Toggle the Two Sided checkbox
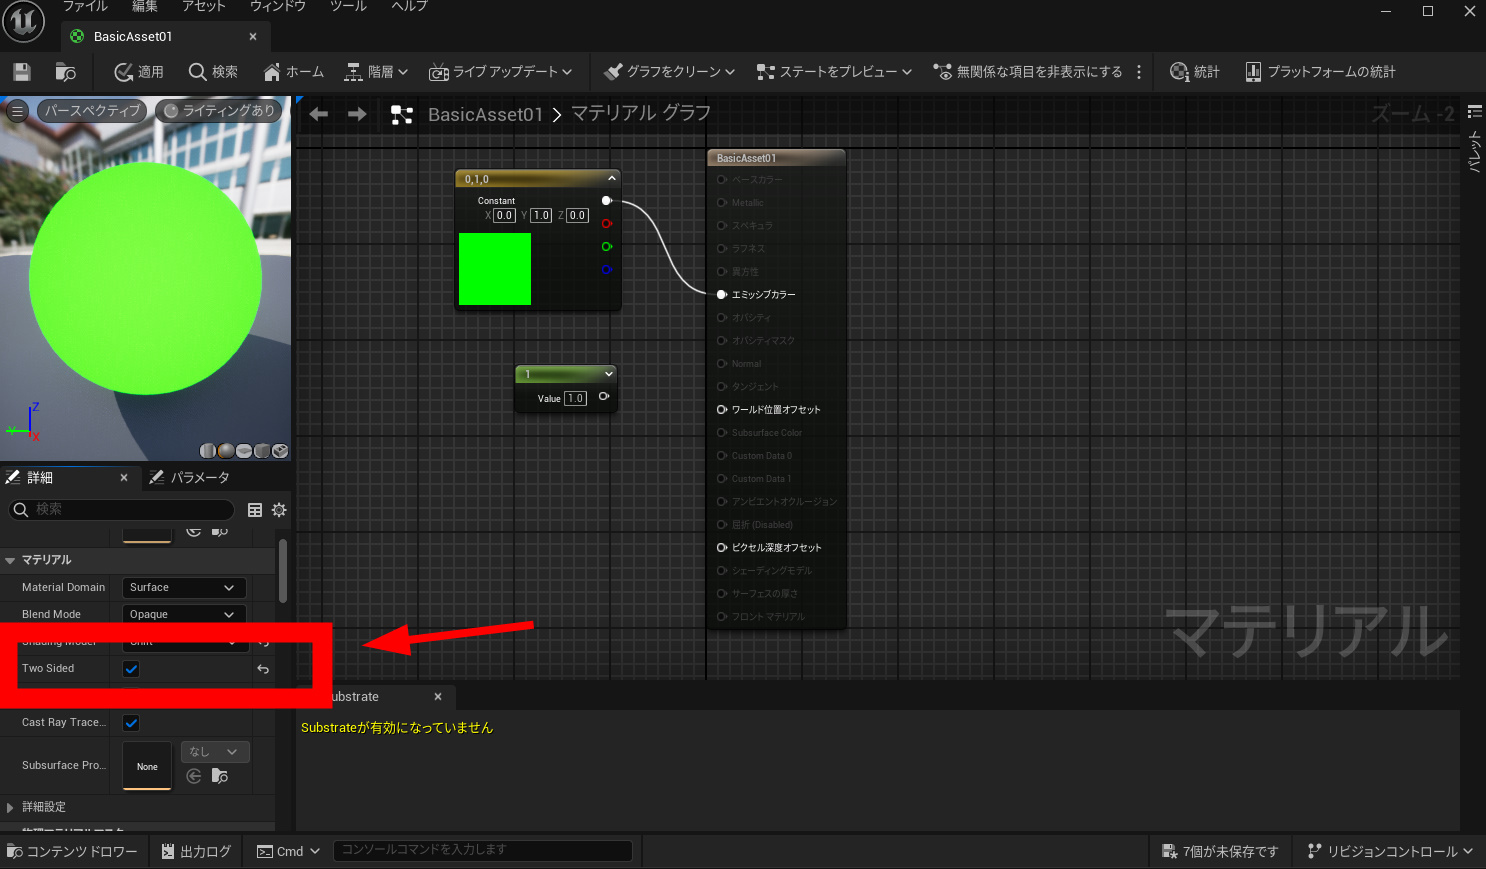Viewport: 1486px width, 869px height. point(131,669)
